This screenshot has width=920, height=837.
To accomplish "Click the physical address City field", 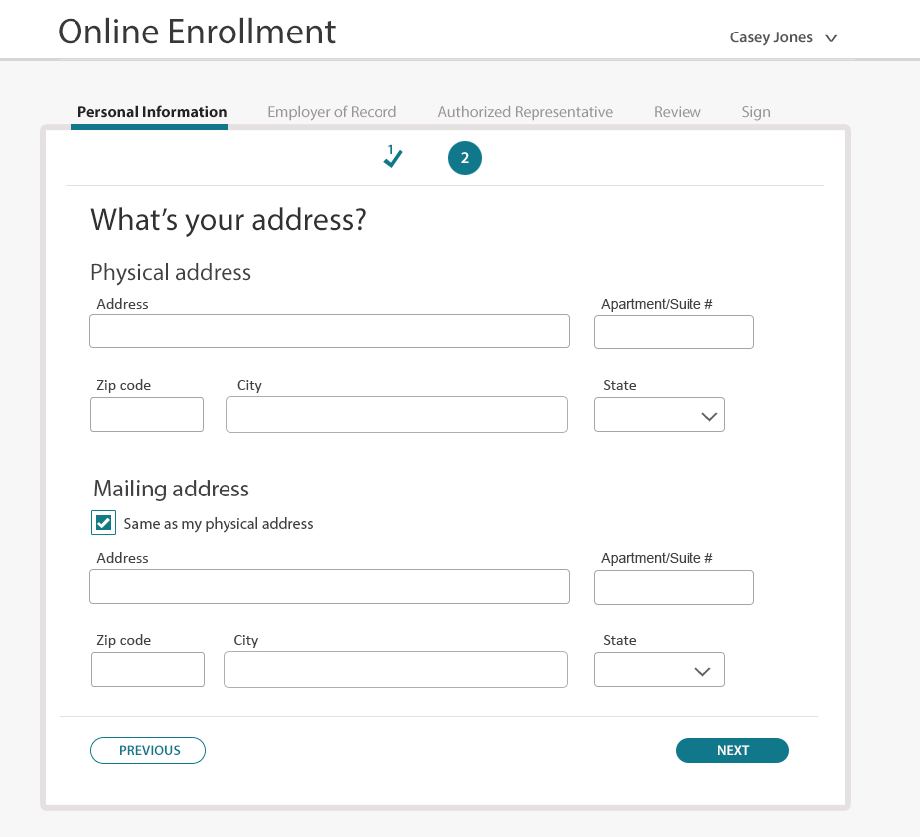I will [397, 415].
